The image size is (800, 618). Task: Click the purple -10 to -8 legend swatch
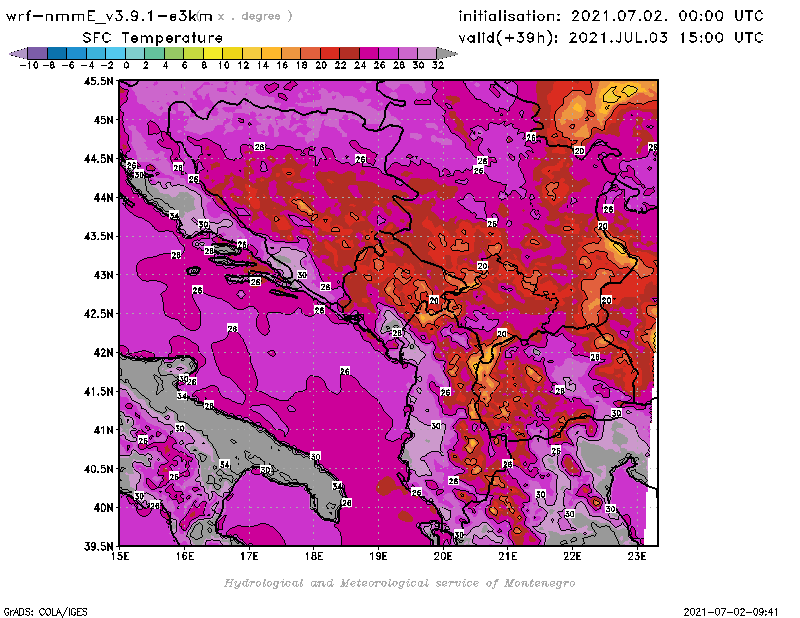click(38, 53)
